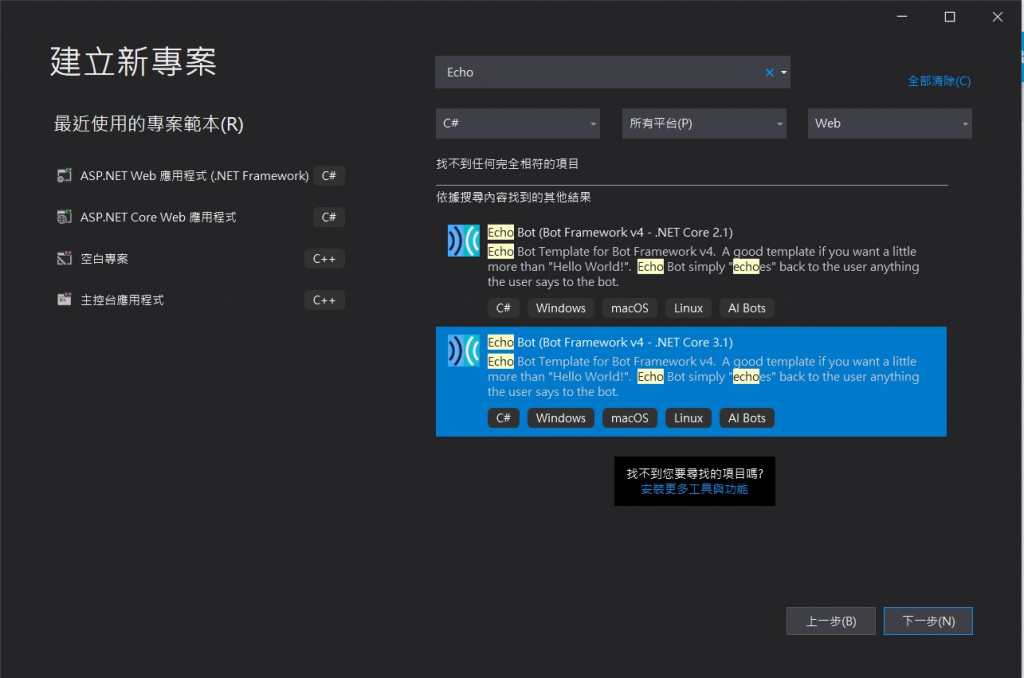Click the 空白專案 project icon

64,259
